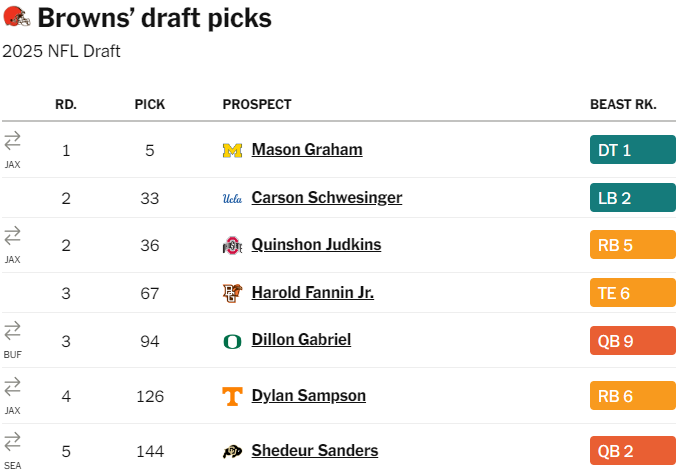Image resolution: width=680 pixels, height=473 pixels.
Task: Click the PROSPECT column header
Action: tap(257, 104)
